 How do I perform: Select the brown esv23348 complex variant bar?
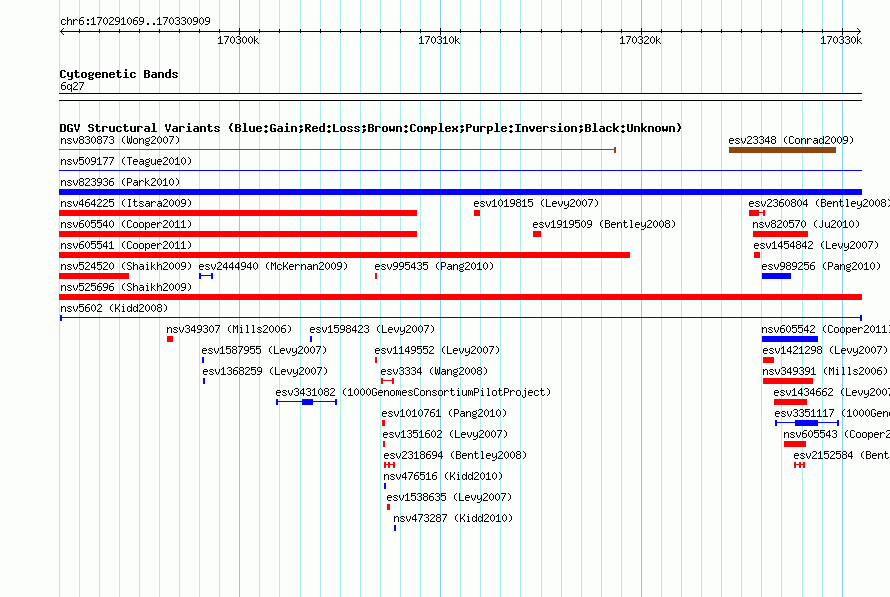[x=782, y=150]
